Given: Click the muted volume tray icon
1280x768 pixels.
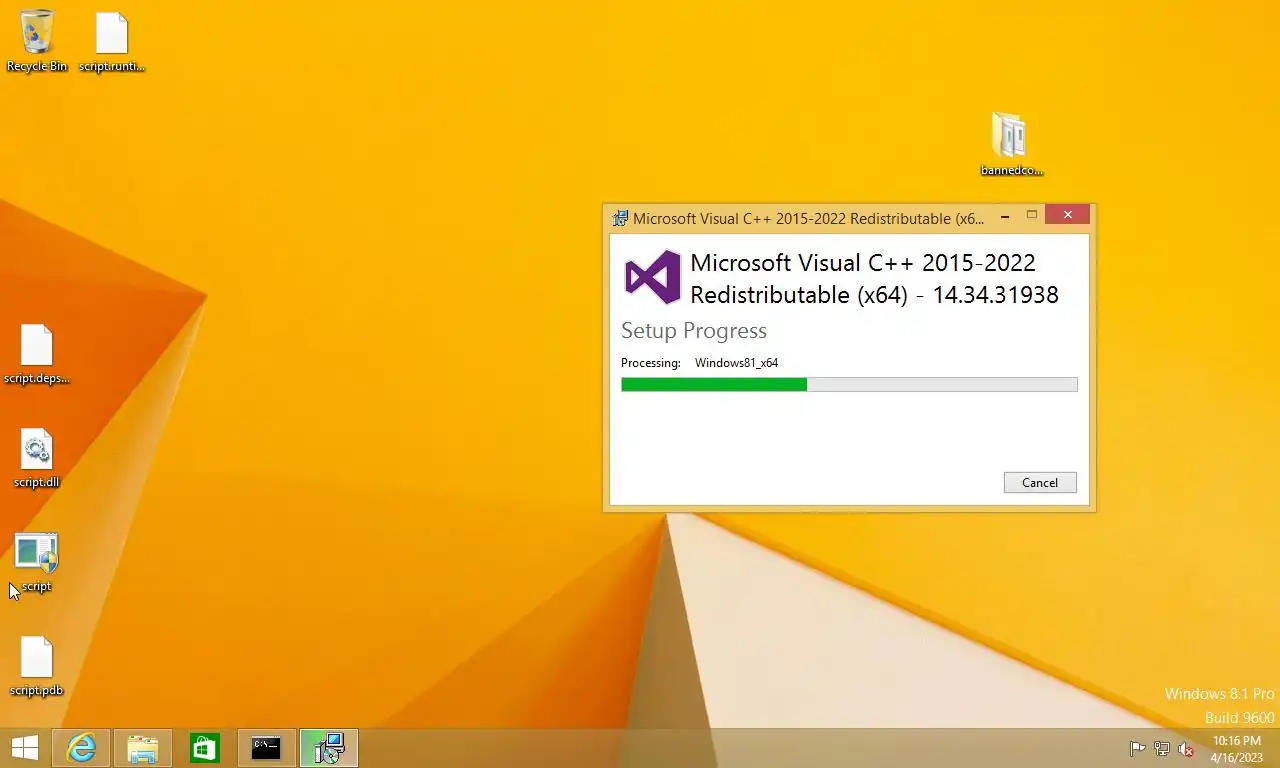Looking at the screenshot, I should [1186, 749].
